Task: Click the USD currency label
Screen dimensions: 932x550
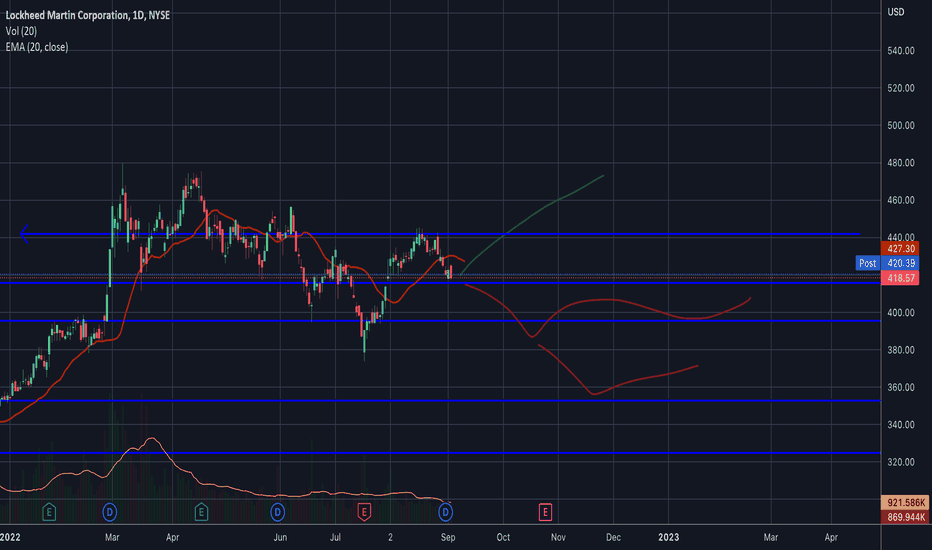Action: tap(896, 12)
